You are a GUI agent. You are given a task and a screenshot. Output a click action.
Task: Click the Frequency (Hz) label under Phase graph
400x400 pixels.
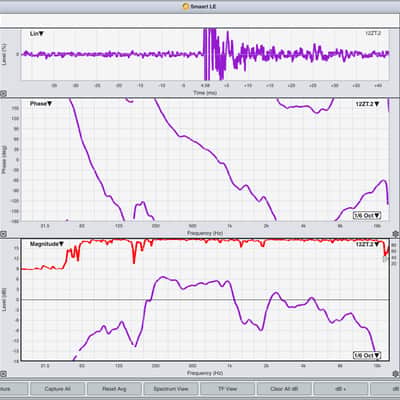coord(205,233)
